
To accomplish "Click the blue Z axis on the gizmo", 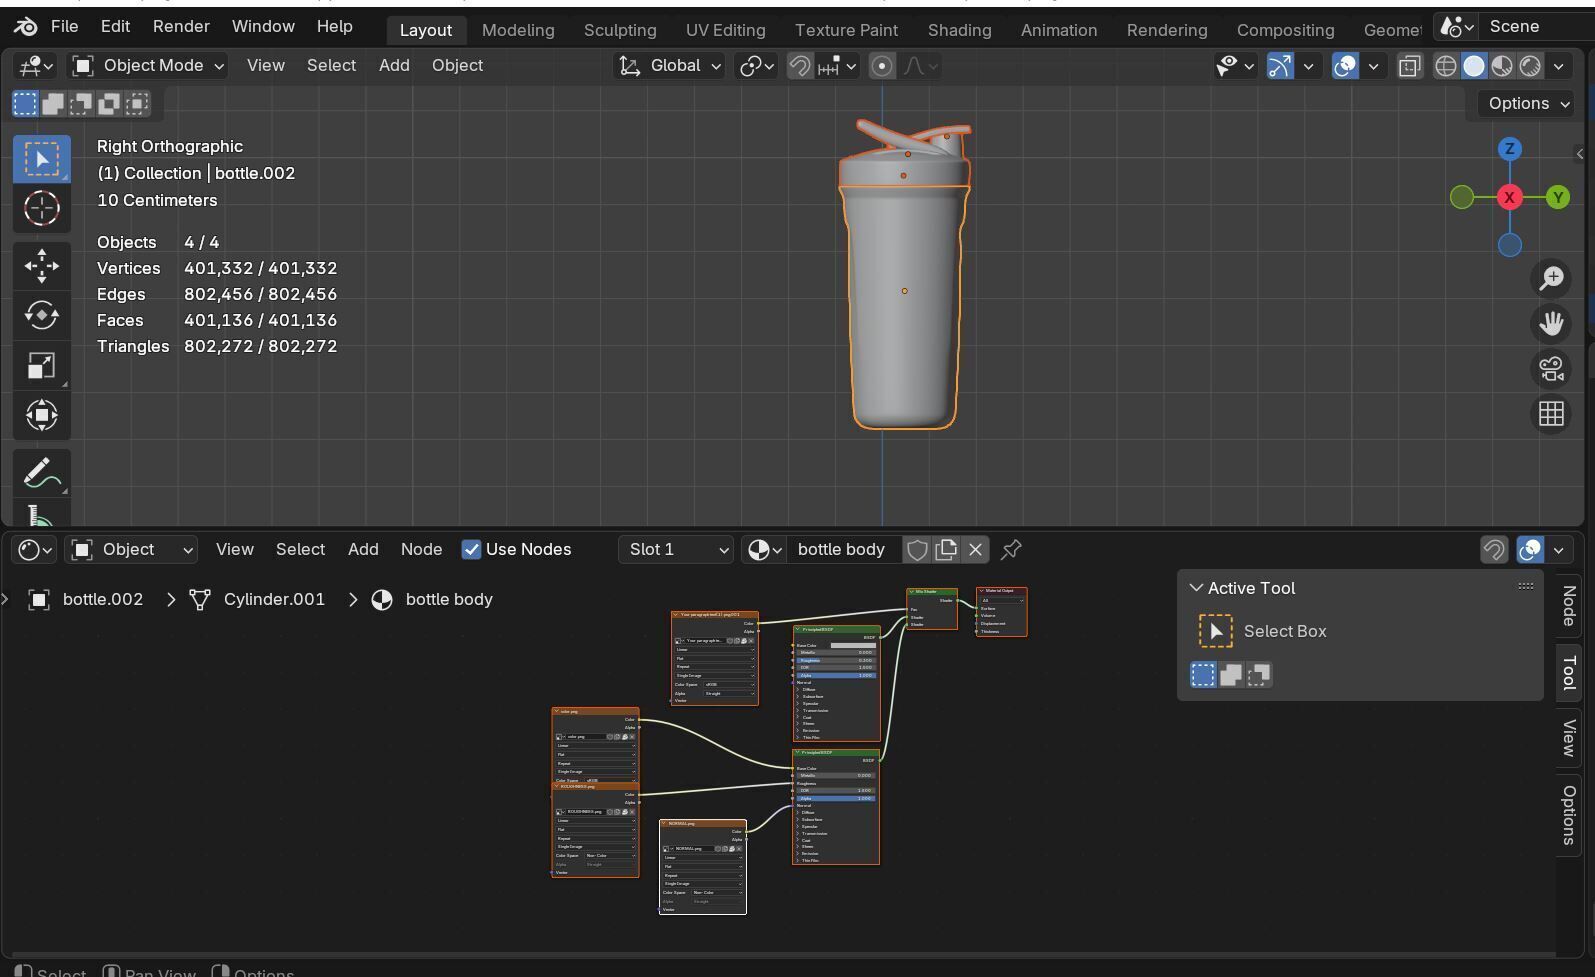I will (1509, 149).
